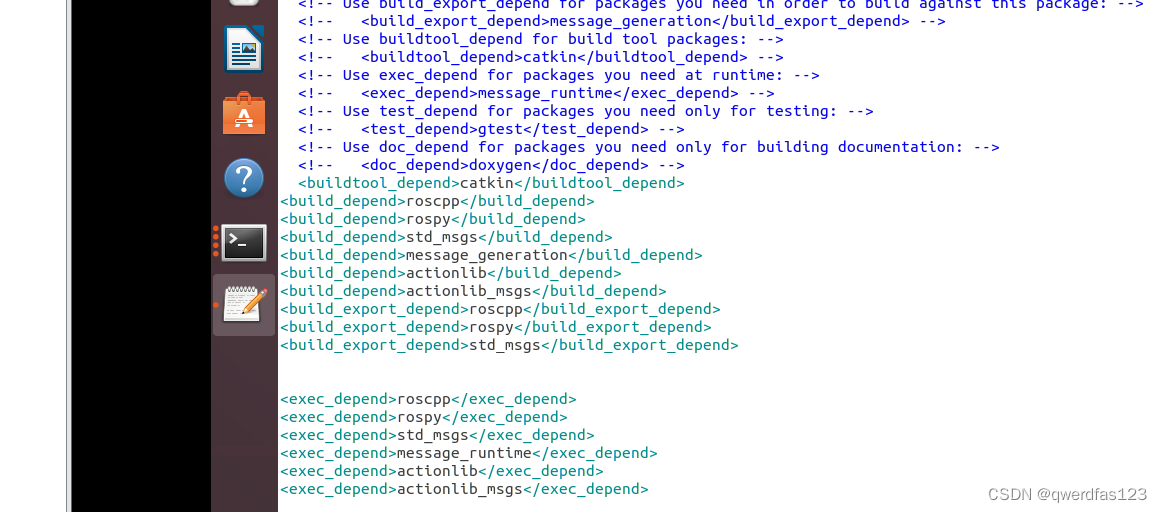The height and width of the screenshot is (512, 1162).
Task: Click the catkin buildtool_depend line
Action: pos(491,183)
